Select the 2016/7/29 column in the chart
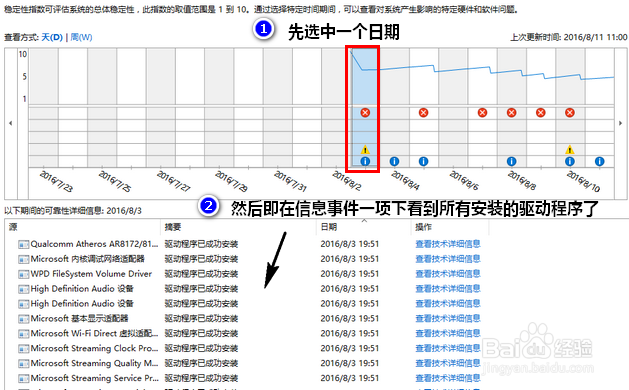629x390 pixels. (219, 108)
